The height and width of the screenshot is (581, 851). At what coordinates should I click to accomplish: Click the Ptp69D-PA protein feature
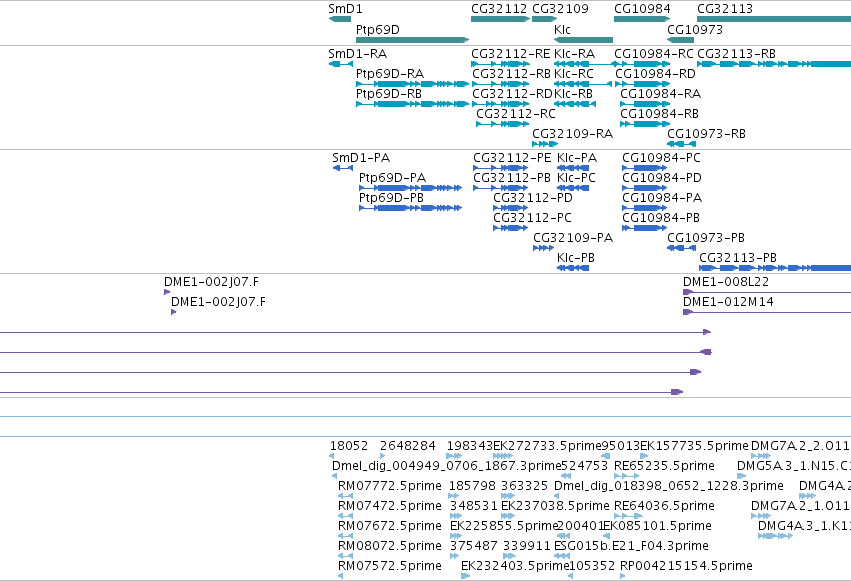click(x=410, y=188)
